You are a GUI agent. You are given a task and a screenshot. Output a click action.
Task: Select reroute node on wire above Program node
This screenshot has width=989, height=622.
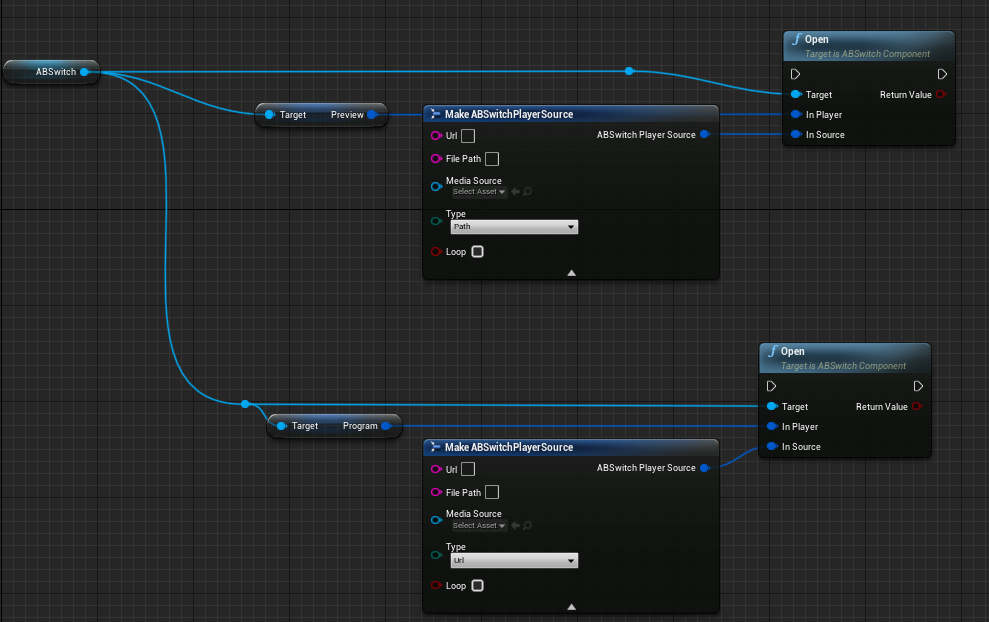tap(245, 404)
